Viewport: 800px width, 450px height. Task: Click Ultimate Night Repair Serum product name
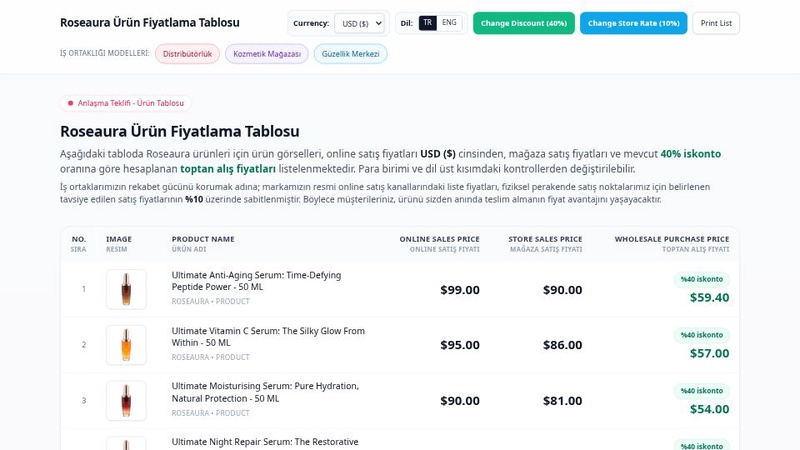pos(265,442)
